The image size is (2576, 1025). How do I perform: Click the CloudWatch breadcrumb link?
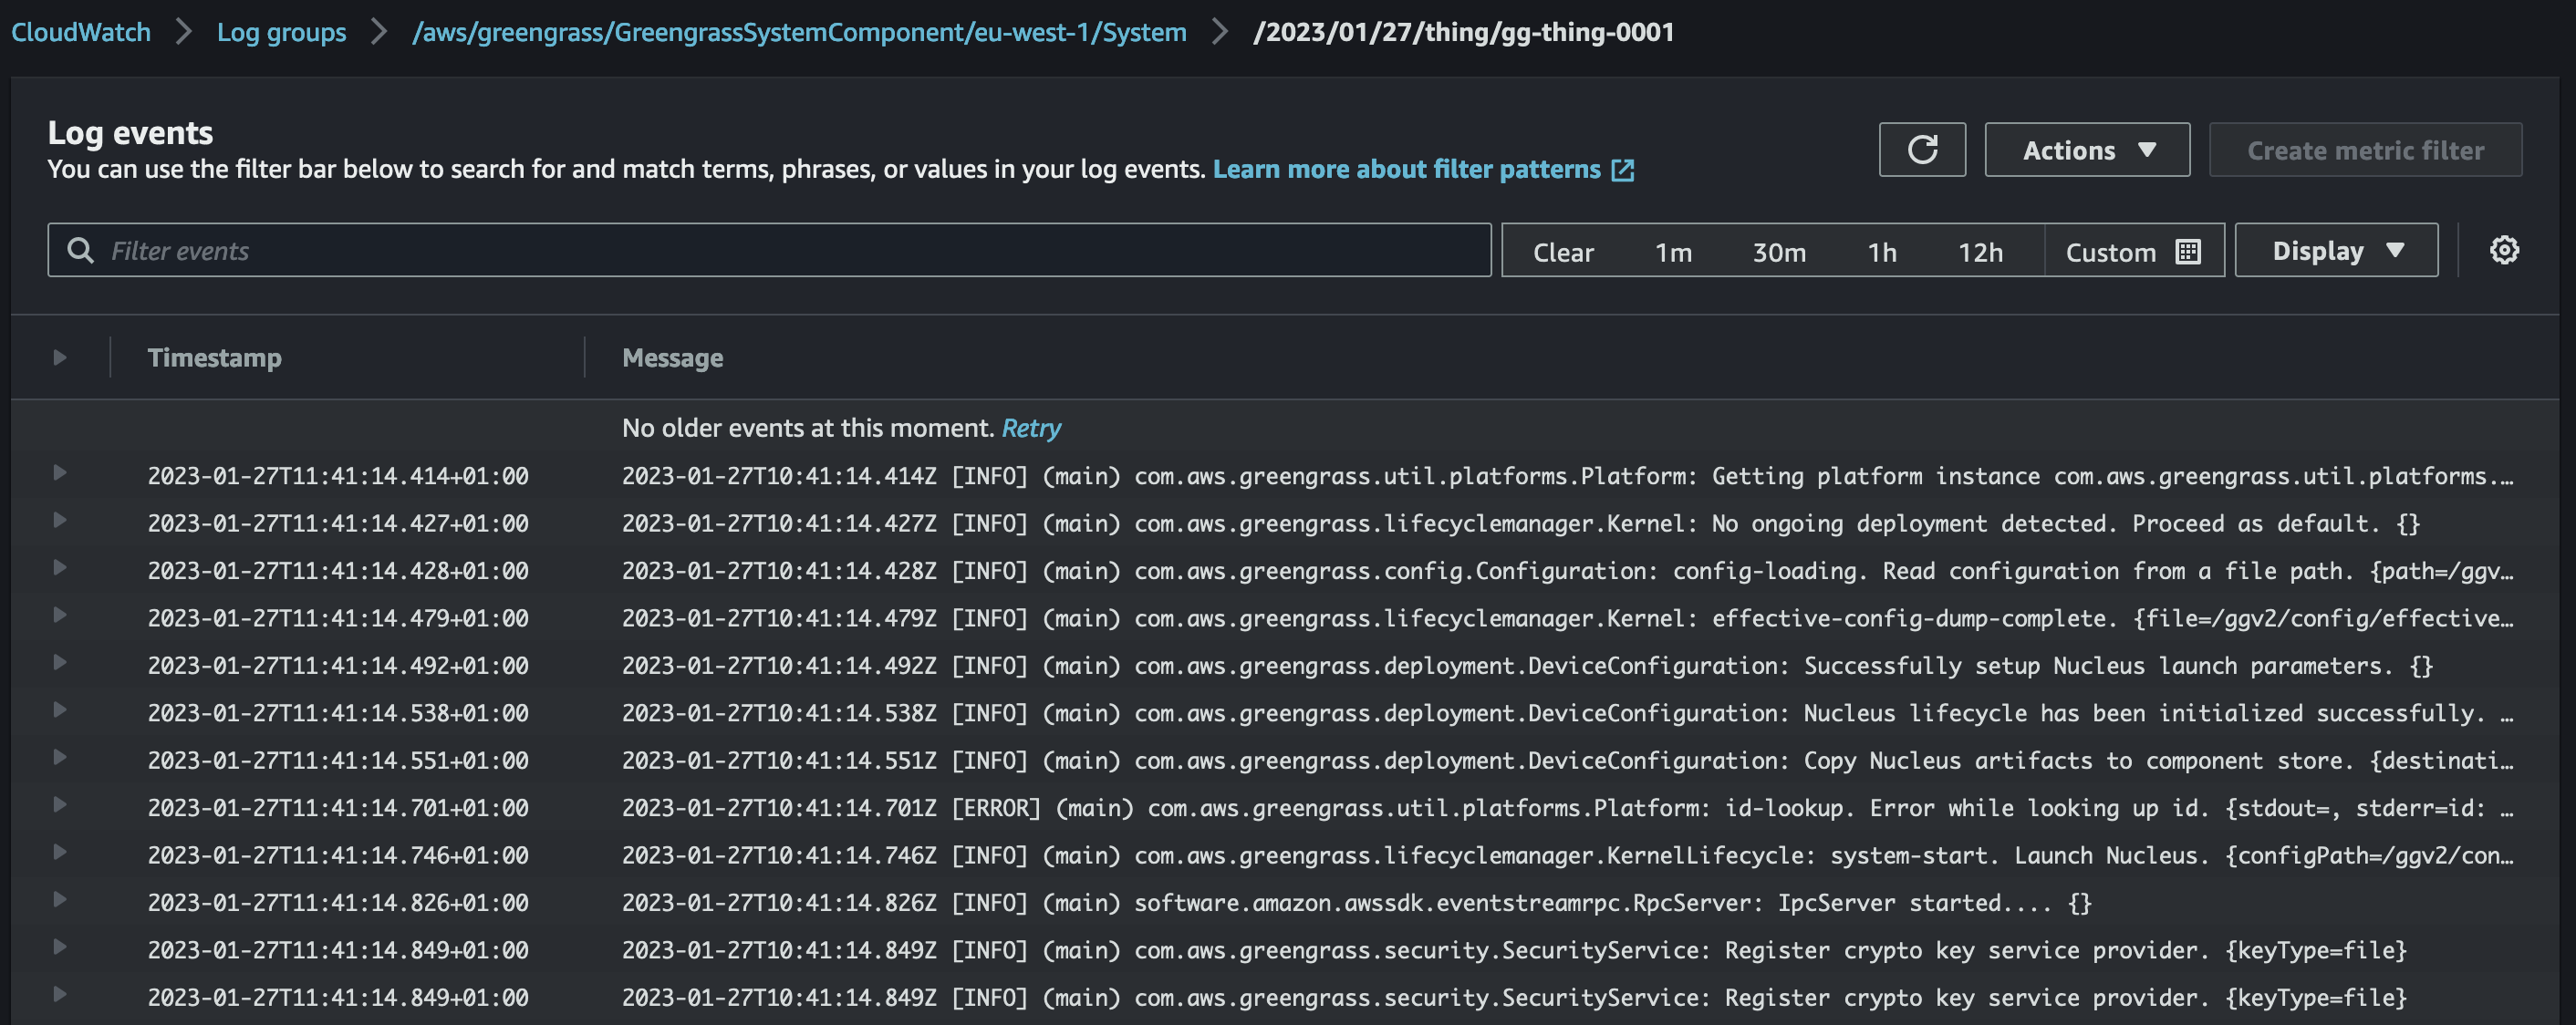click(x=81, y=32)
